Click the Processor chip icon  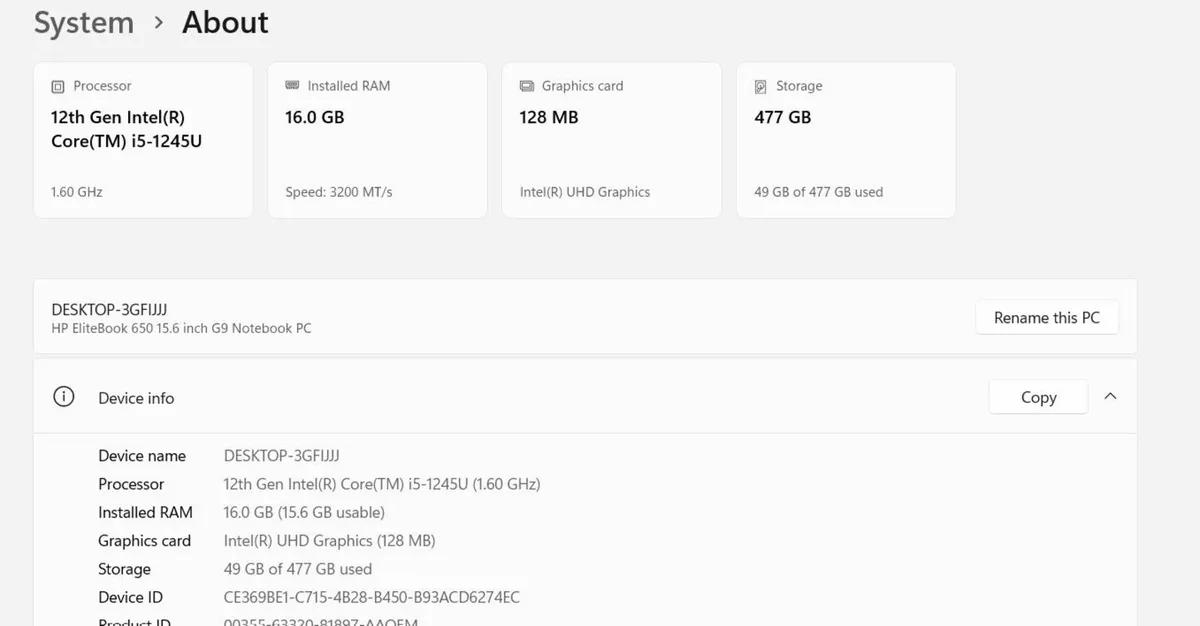coord(58,87)
